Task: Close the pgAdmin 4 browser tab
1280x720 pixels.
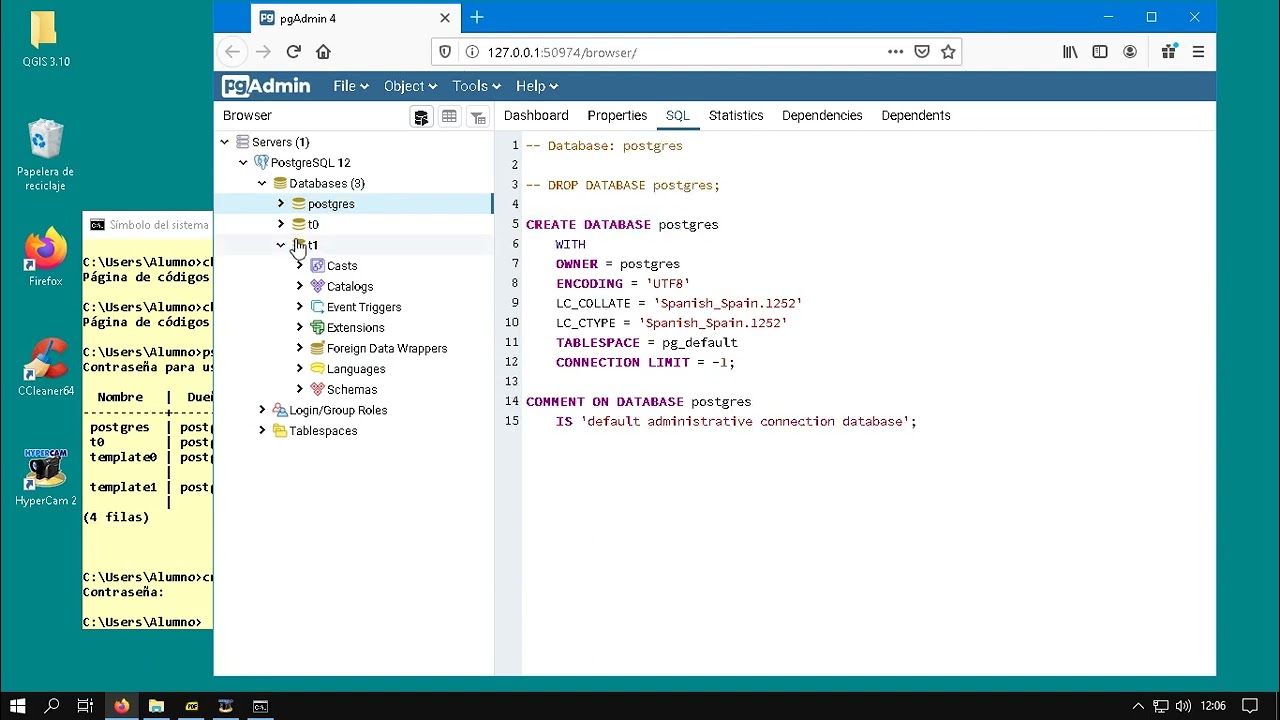Action: pyautogui.click(x=445, y=18)
